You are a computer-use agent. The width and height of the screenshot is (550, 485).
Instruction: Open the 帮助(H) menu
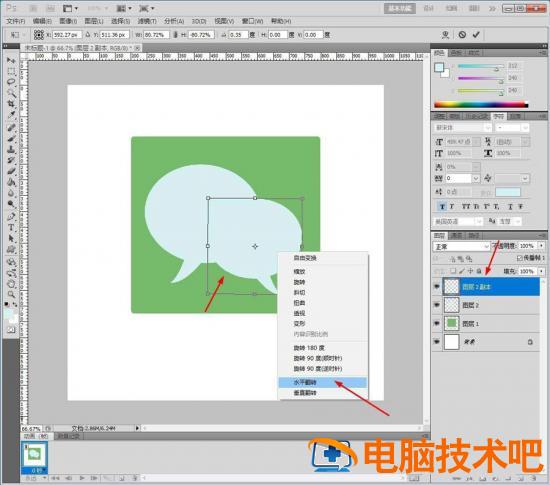pos(281,21)
